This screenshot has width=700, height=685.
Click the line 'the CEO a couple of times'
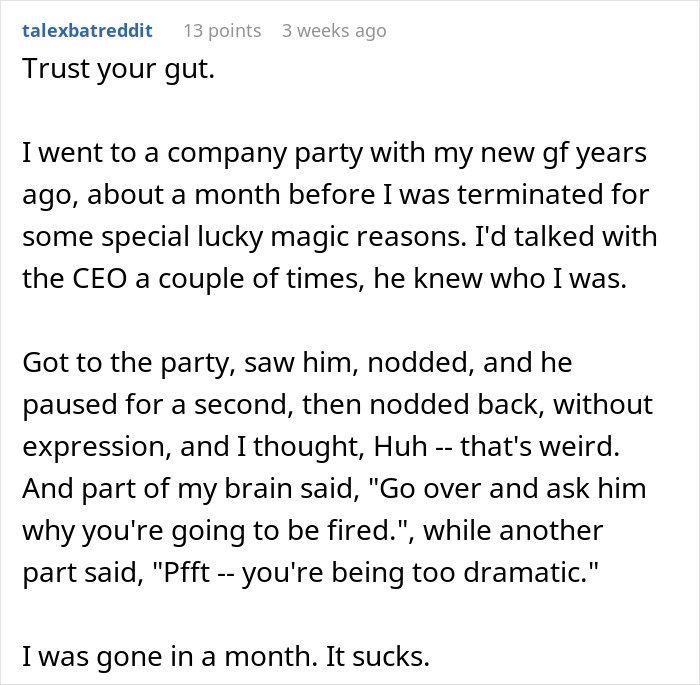click(x=325, y=279)
